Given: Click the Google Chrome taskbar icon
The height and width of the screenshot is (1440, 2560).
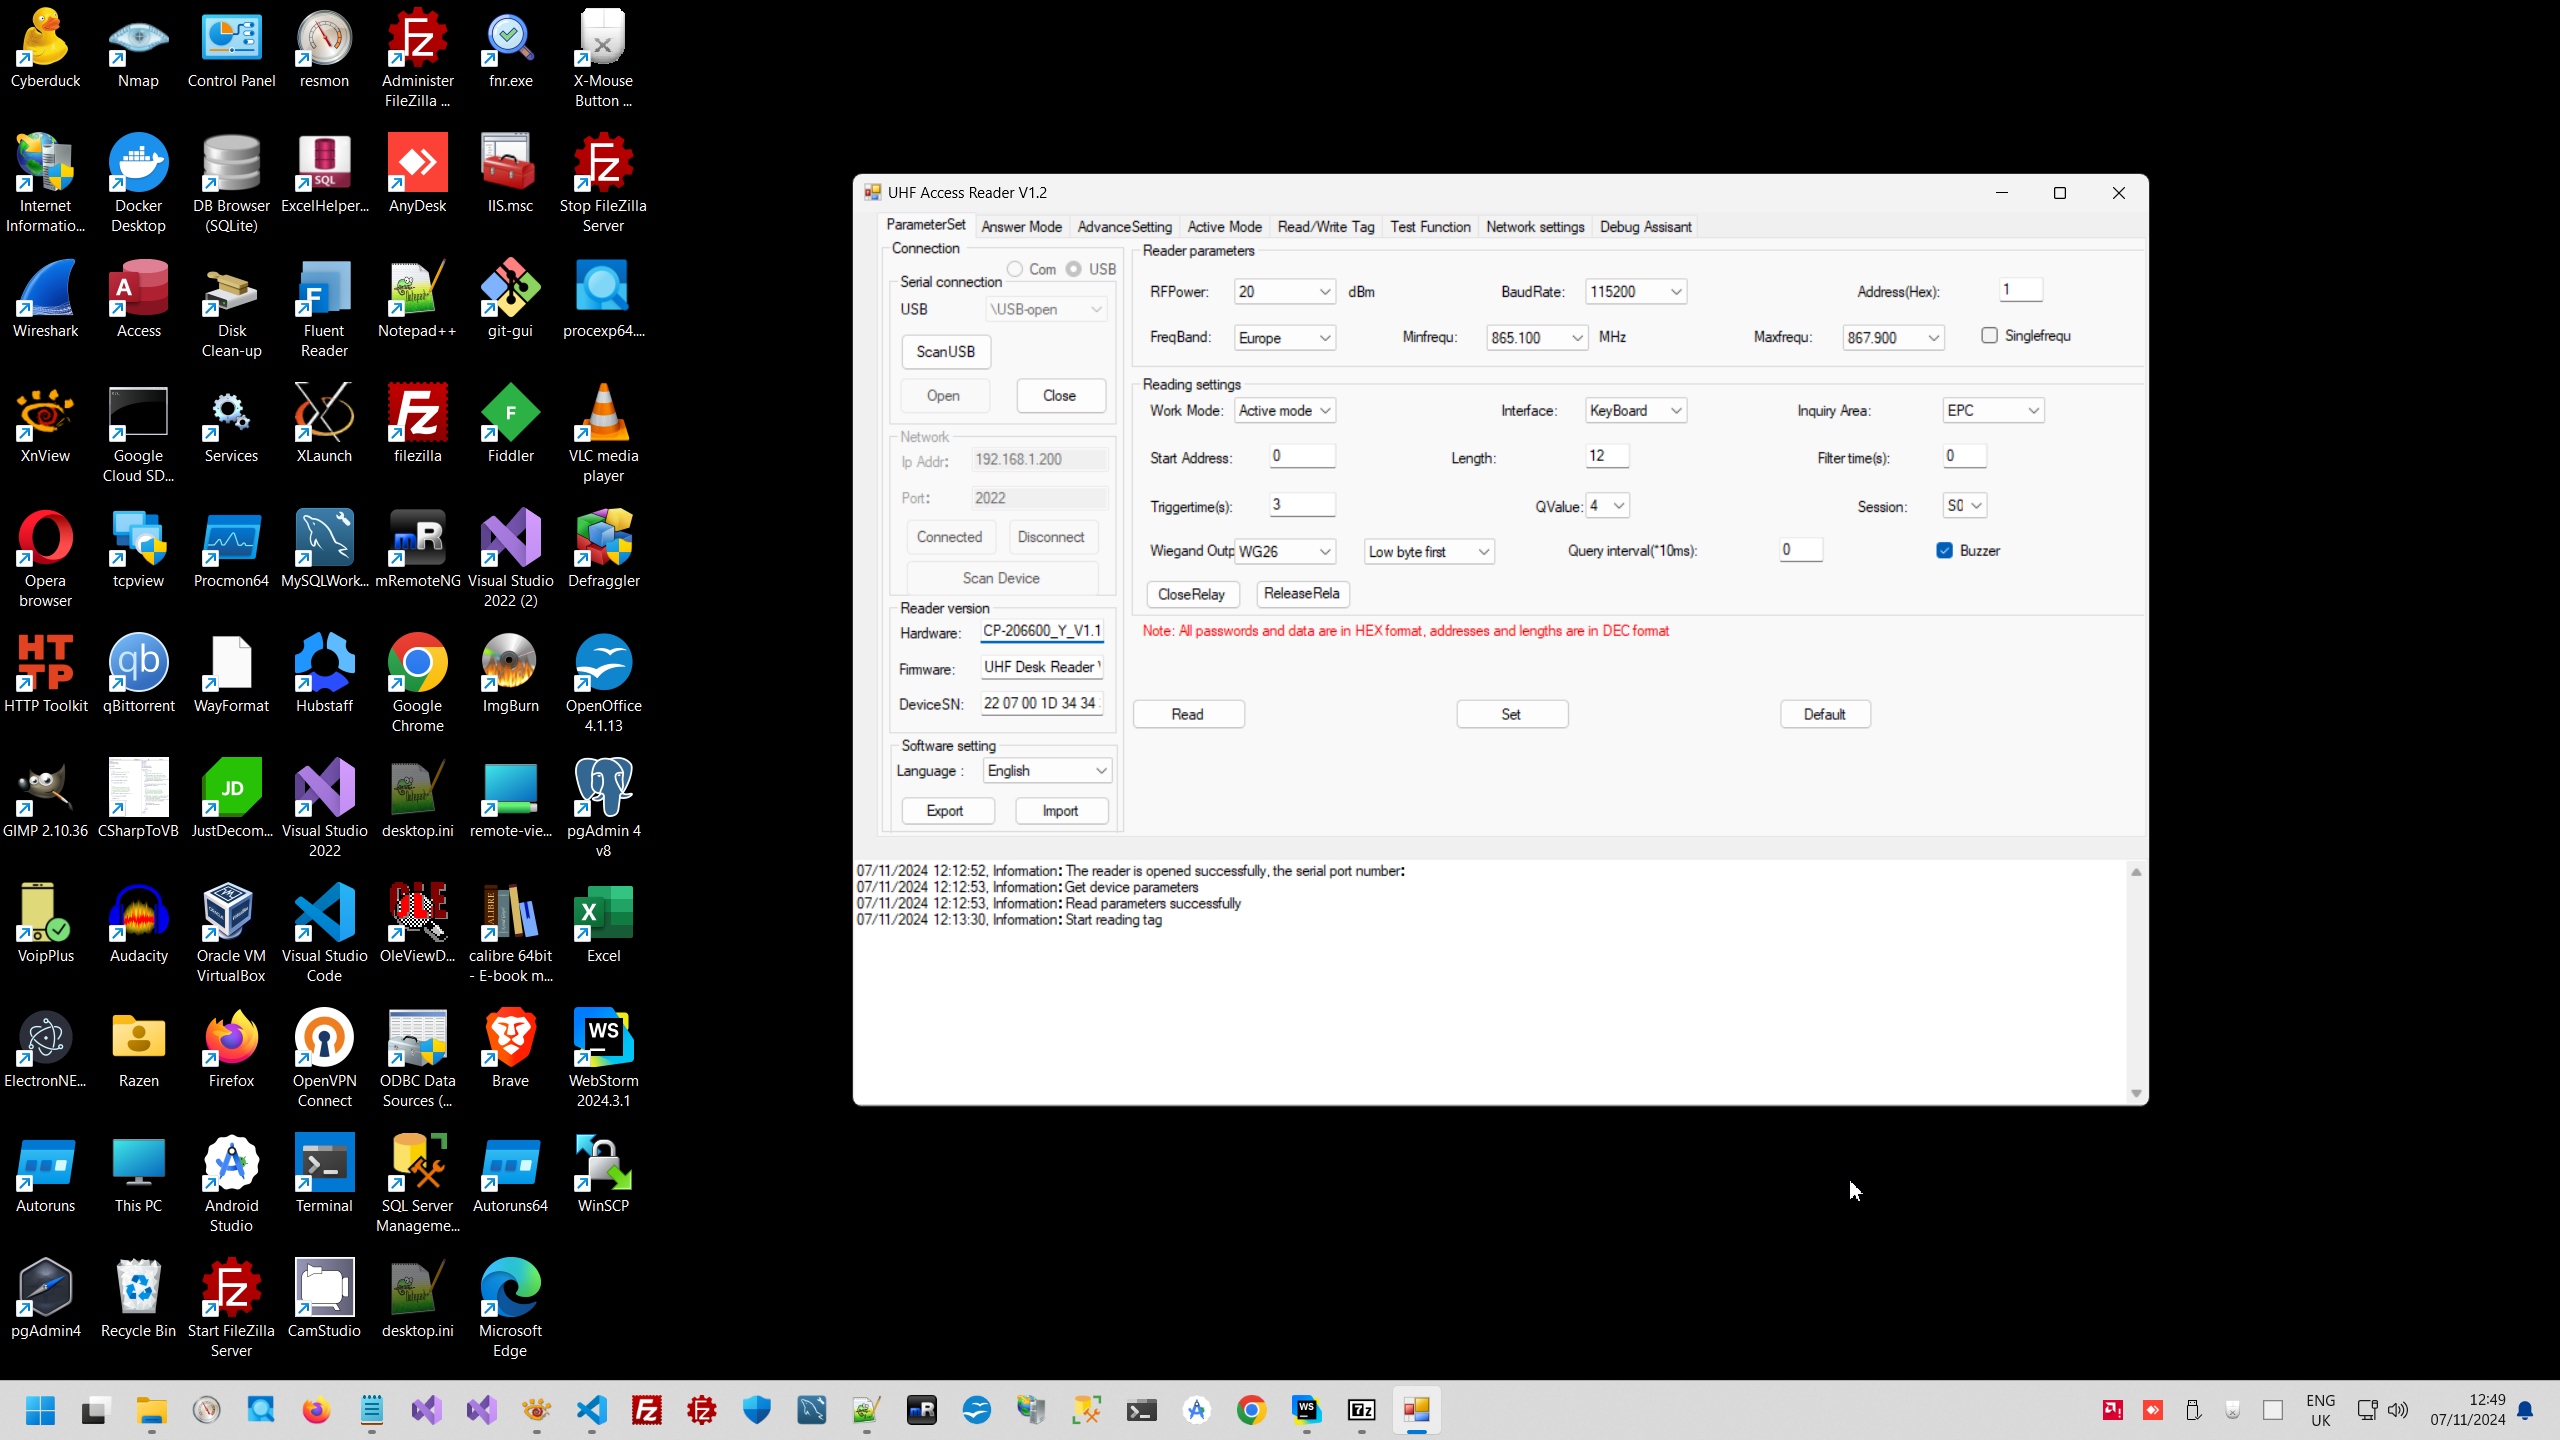Looking at the screenshot, I should pyautogui.click(x=1251, y=1410).
